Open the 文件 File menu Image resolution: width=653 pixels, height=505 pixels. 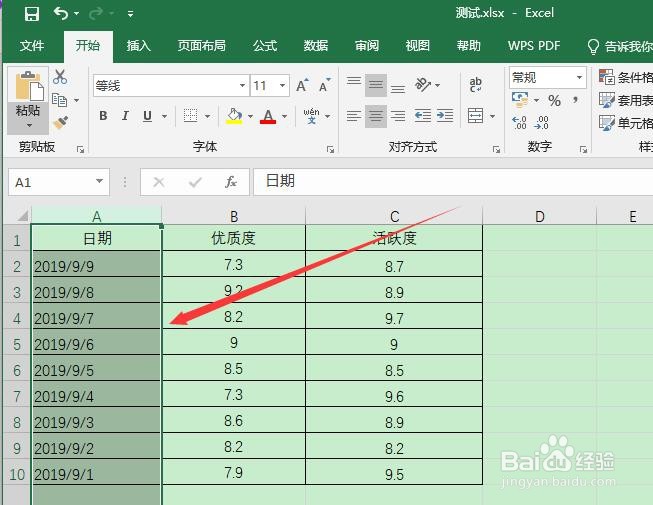click(32, 45)
